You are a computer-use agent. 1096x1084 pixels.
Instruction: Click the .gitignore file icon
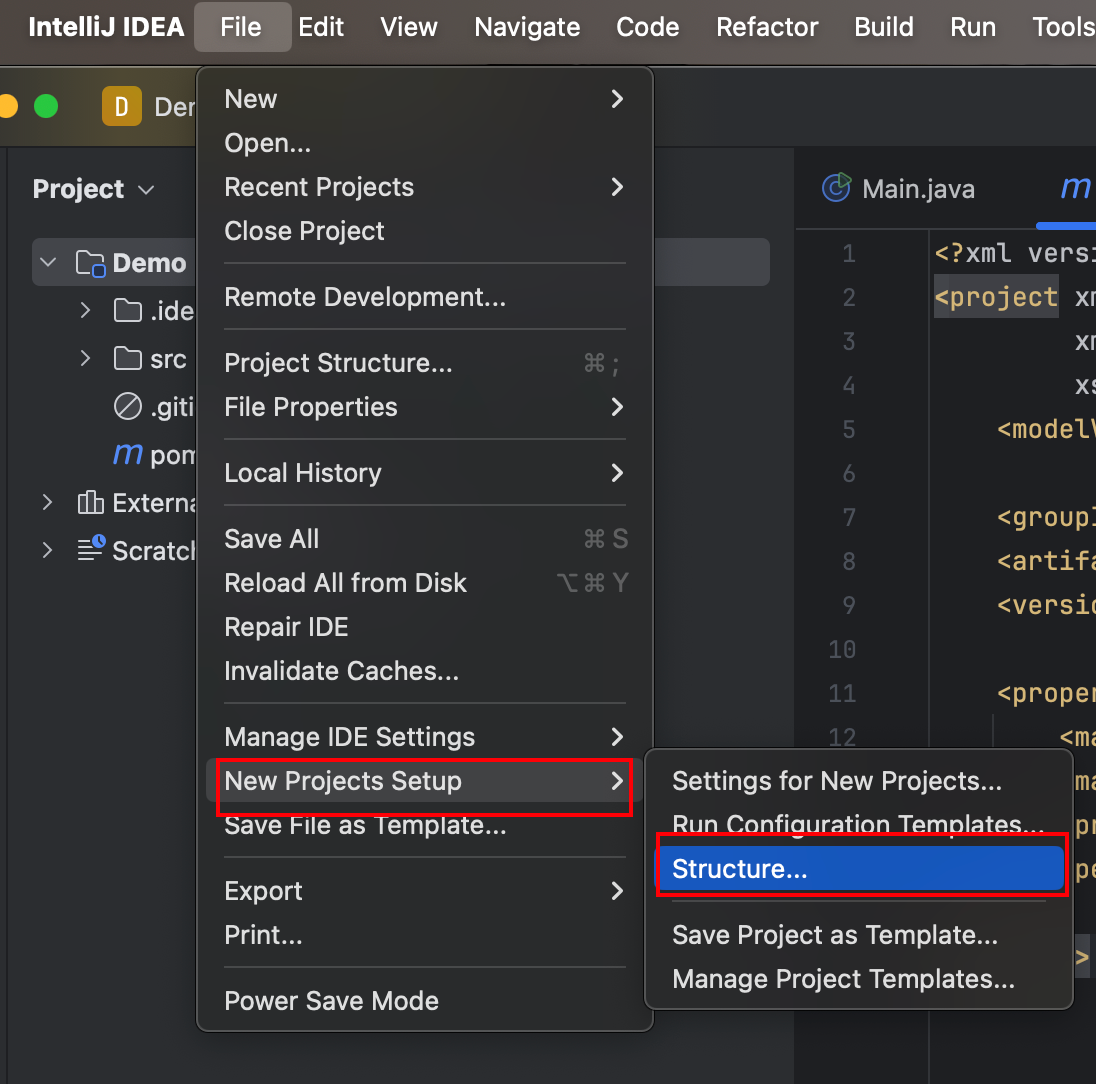click(127, 407)
